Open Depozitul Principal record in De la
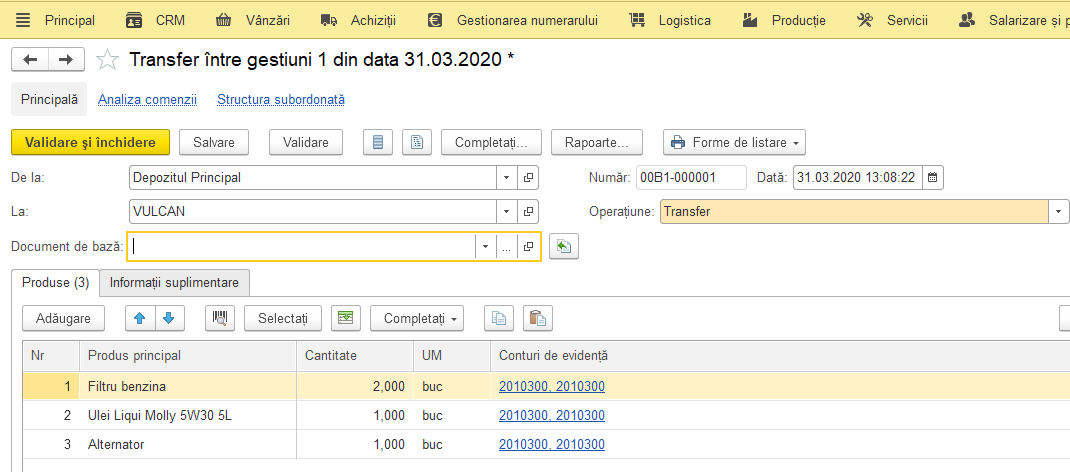This screenshot has width=1070, height=472. [527, 177]
